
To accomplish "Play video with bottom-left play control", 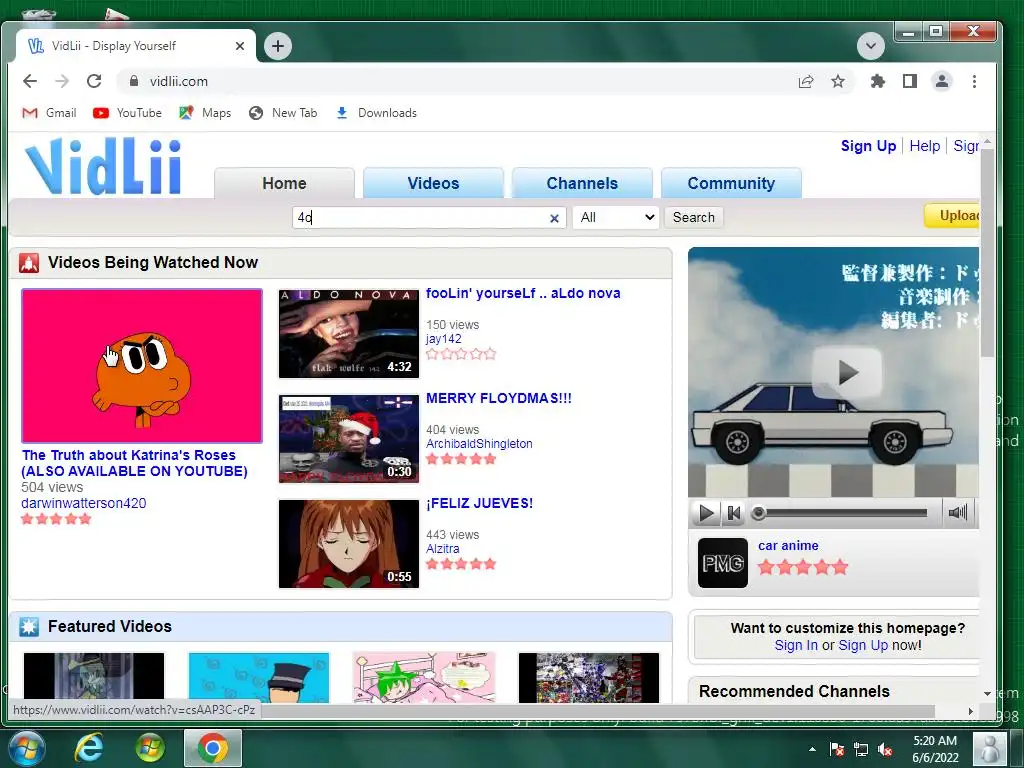I will click(x=706, y=513).
